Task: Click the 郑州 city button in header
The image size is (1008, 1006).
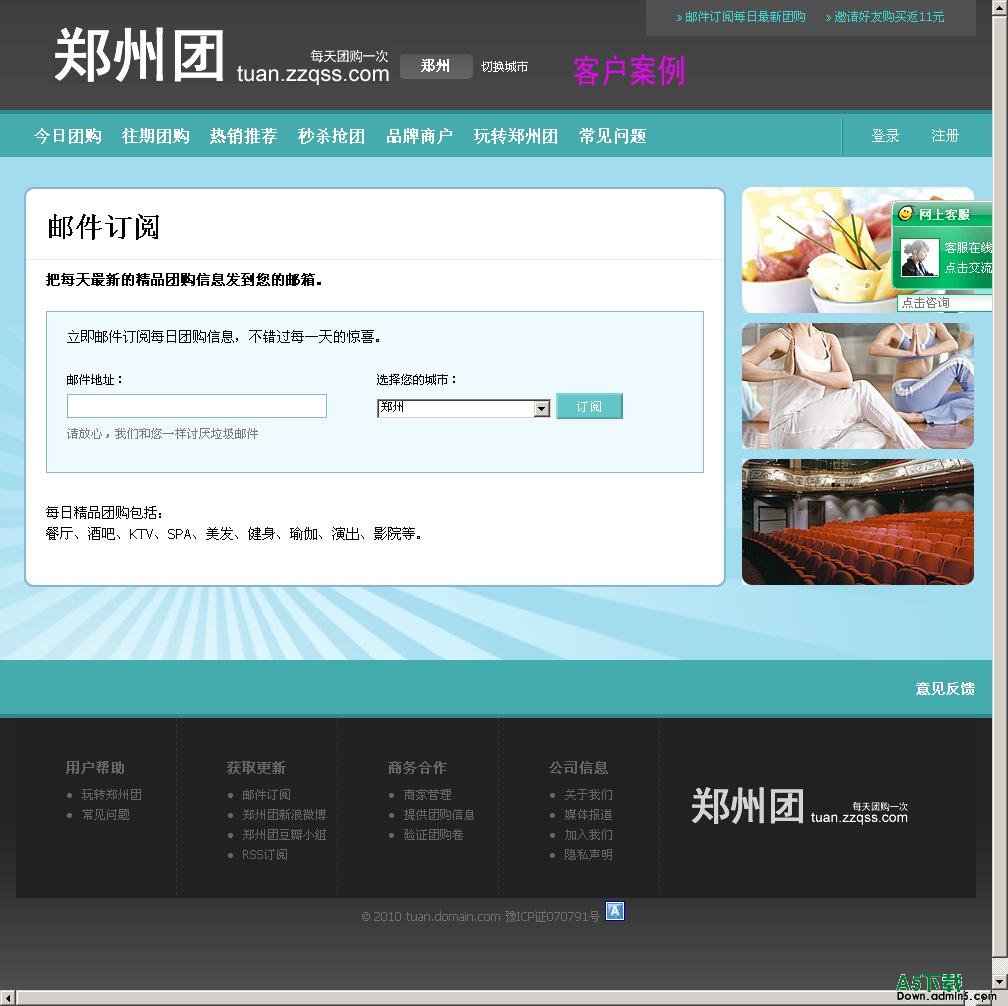Action: [436, 66]
